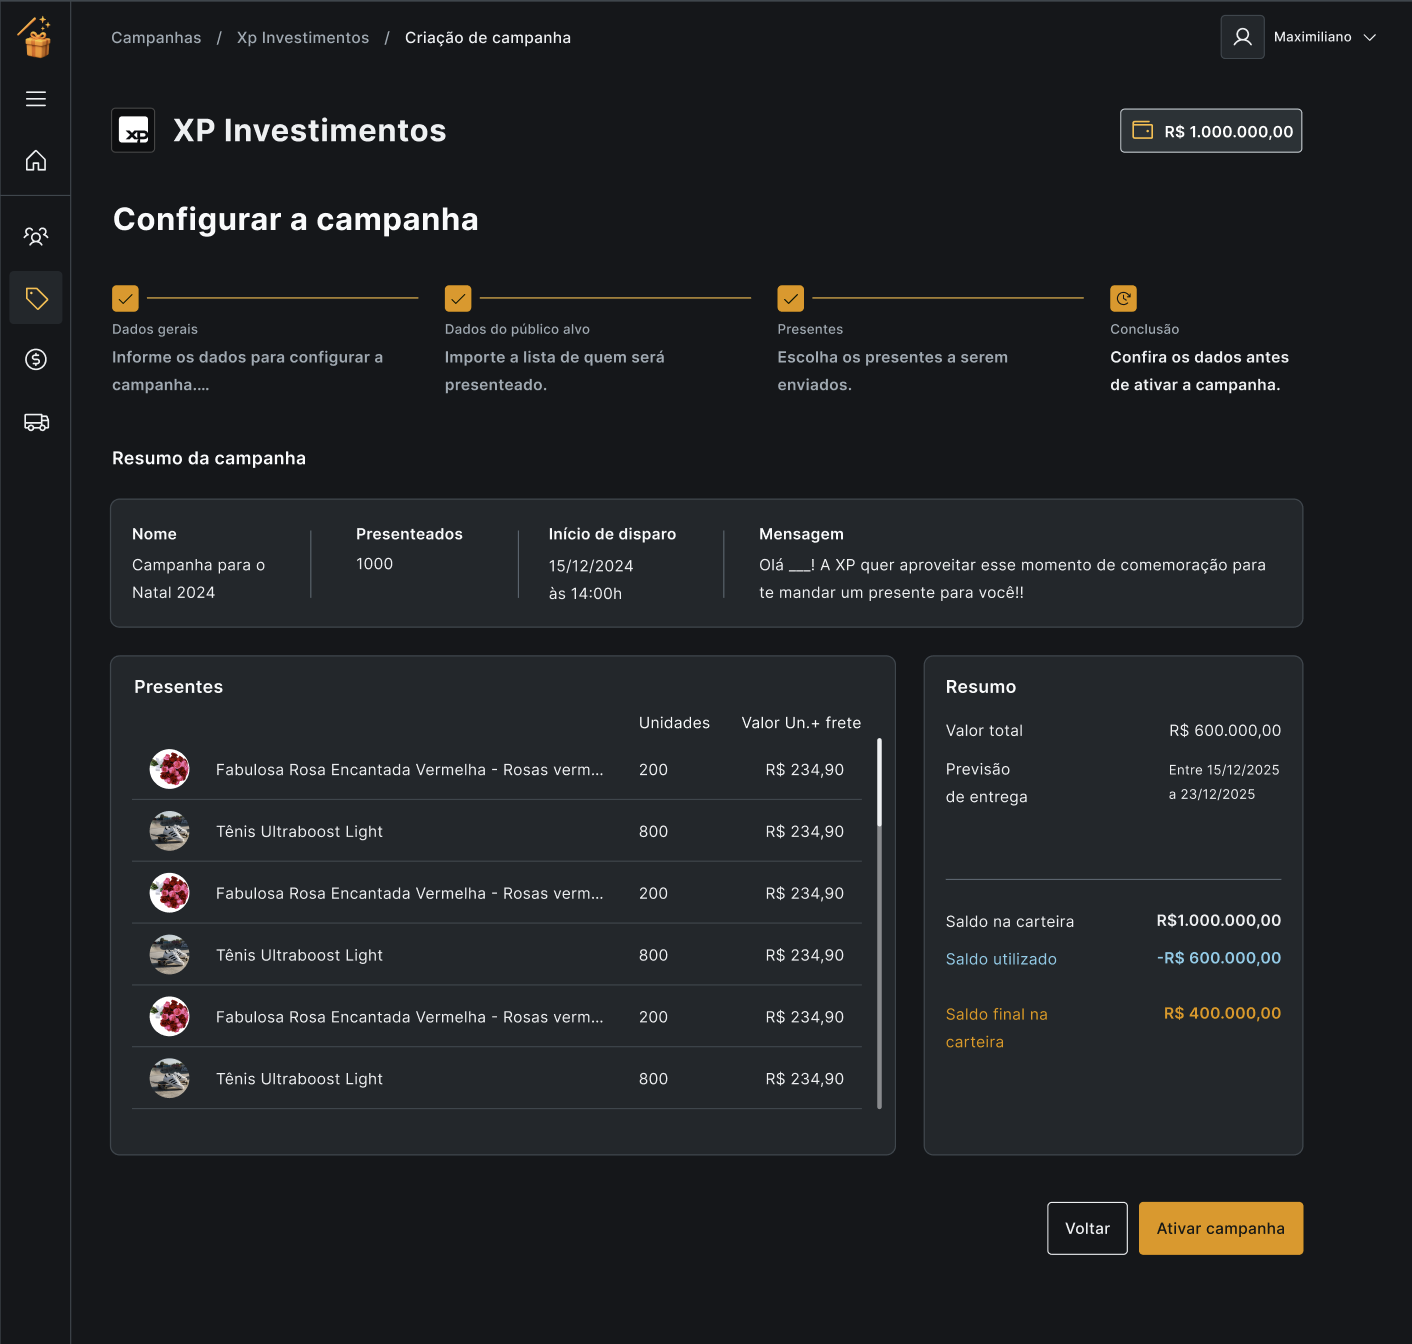The width and height of the screenshot is (1412, 1344).
Task: Select the campaigns tag icon in sidebar
Action: [36, 298]
